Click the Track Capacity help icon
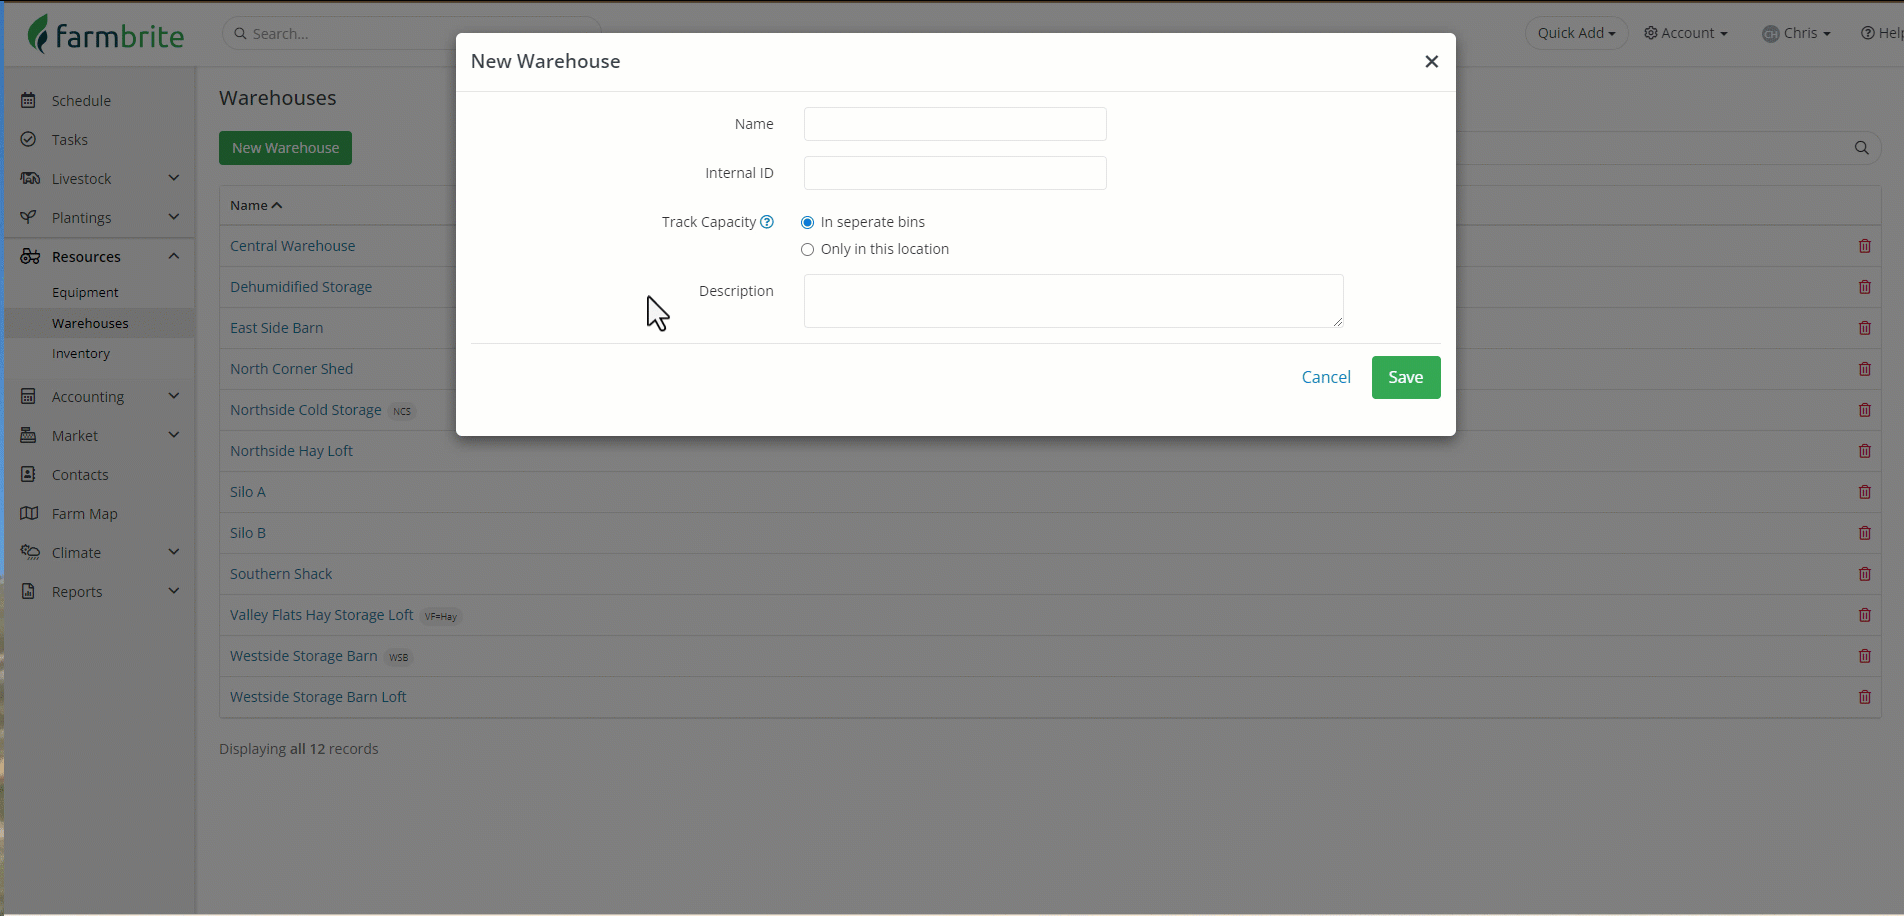 point(767,222)
